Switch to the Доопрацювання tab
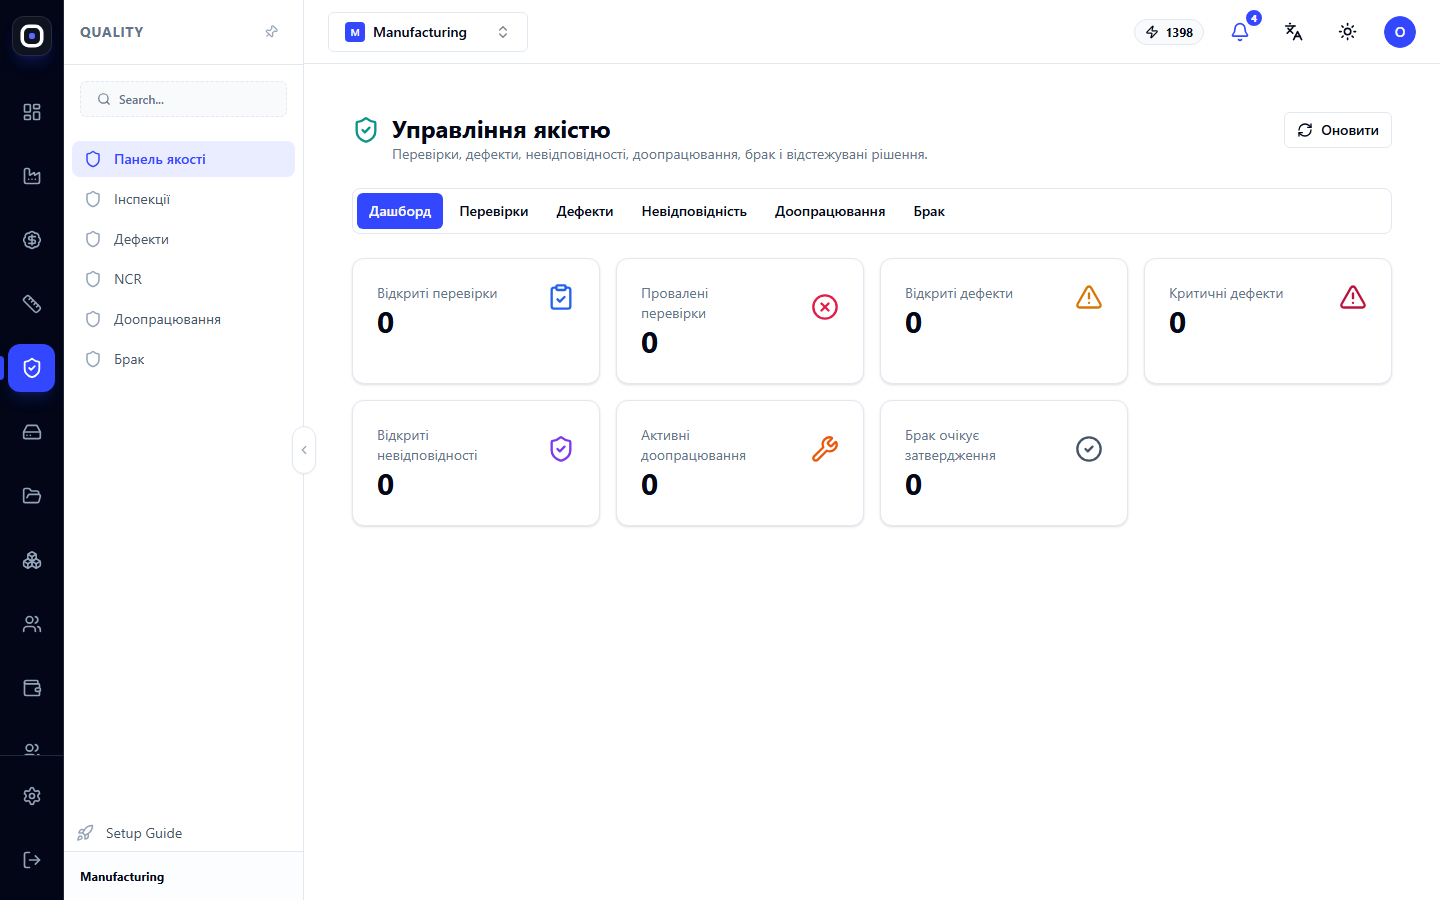Screen dimensions: 1440x900 (x=830, y=211)
